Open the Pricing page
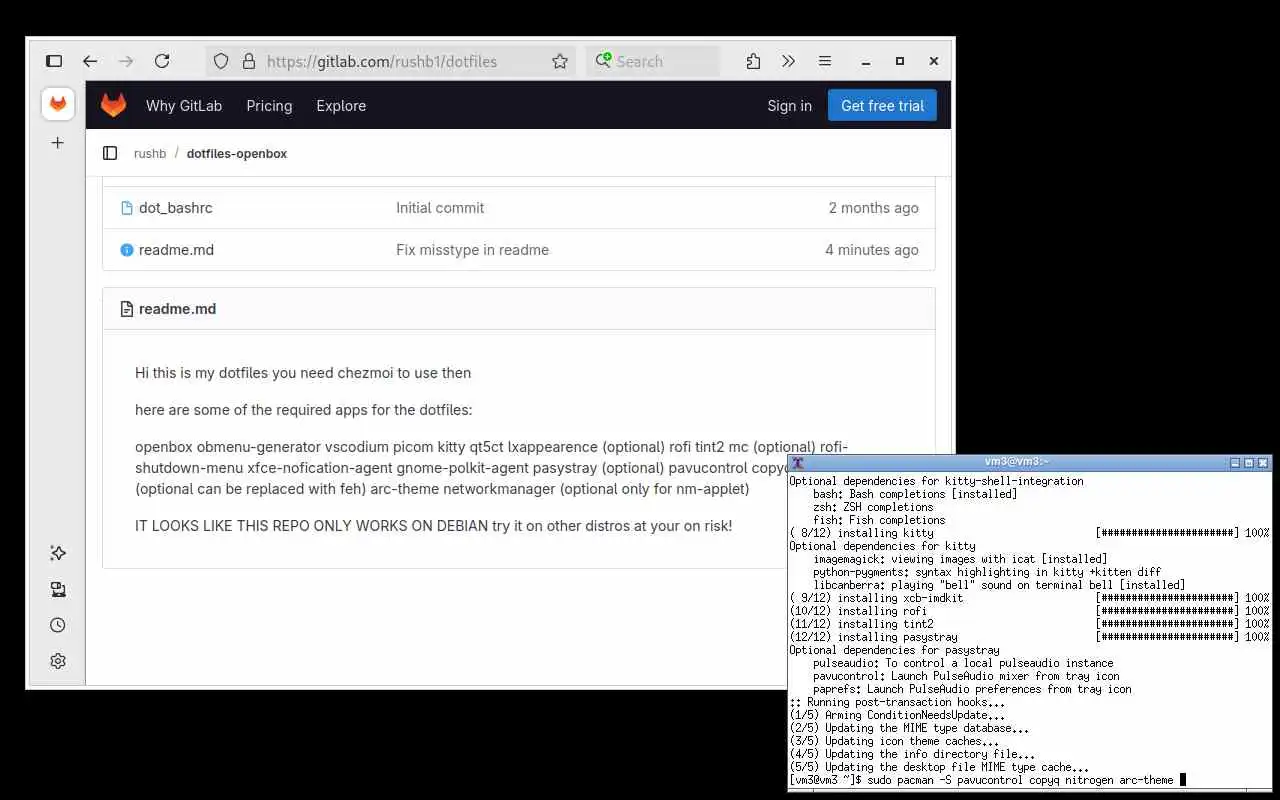Viewport: 1280px width, 800px height. [x=269, y=106]
